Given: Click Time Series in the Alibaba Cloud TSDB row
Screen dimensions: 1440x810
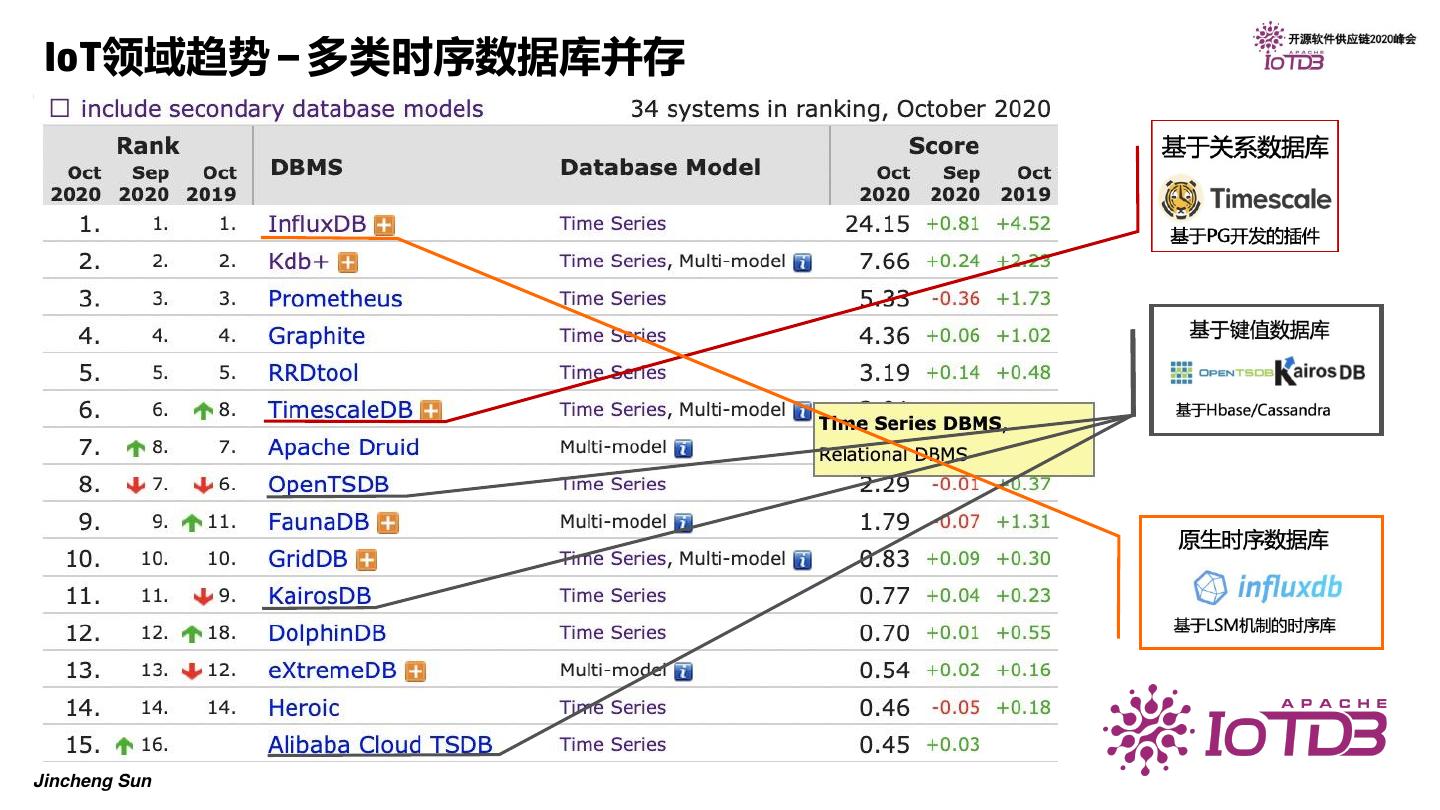Looking at the screenshot, I should (x=613, y=744).
